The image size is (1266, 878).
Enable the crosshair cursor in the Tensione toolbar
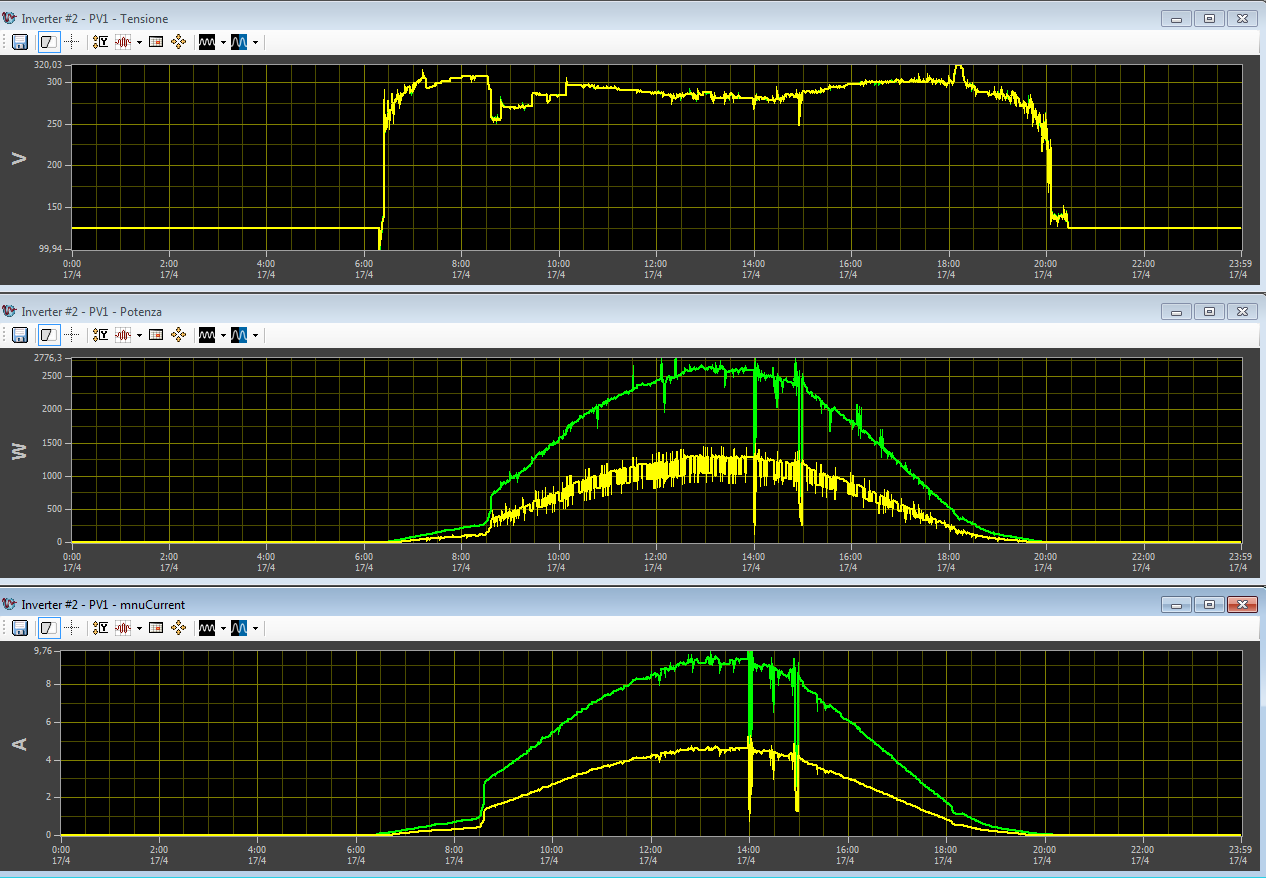[72, 42]
